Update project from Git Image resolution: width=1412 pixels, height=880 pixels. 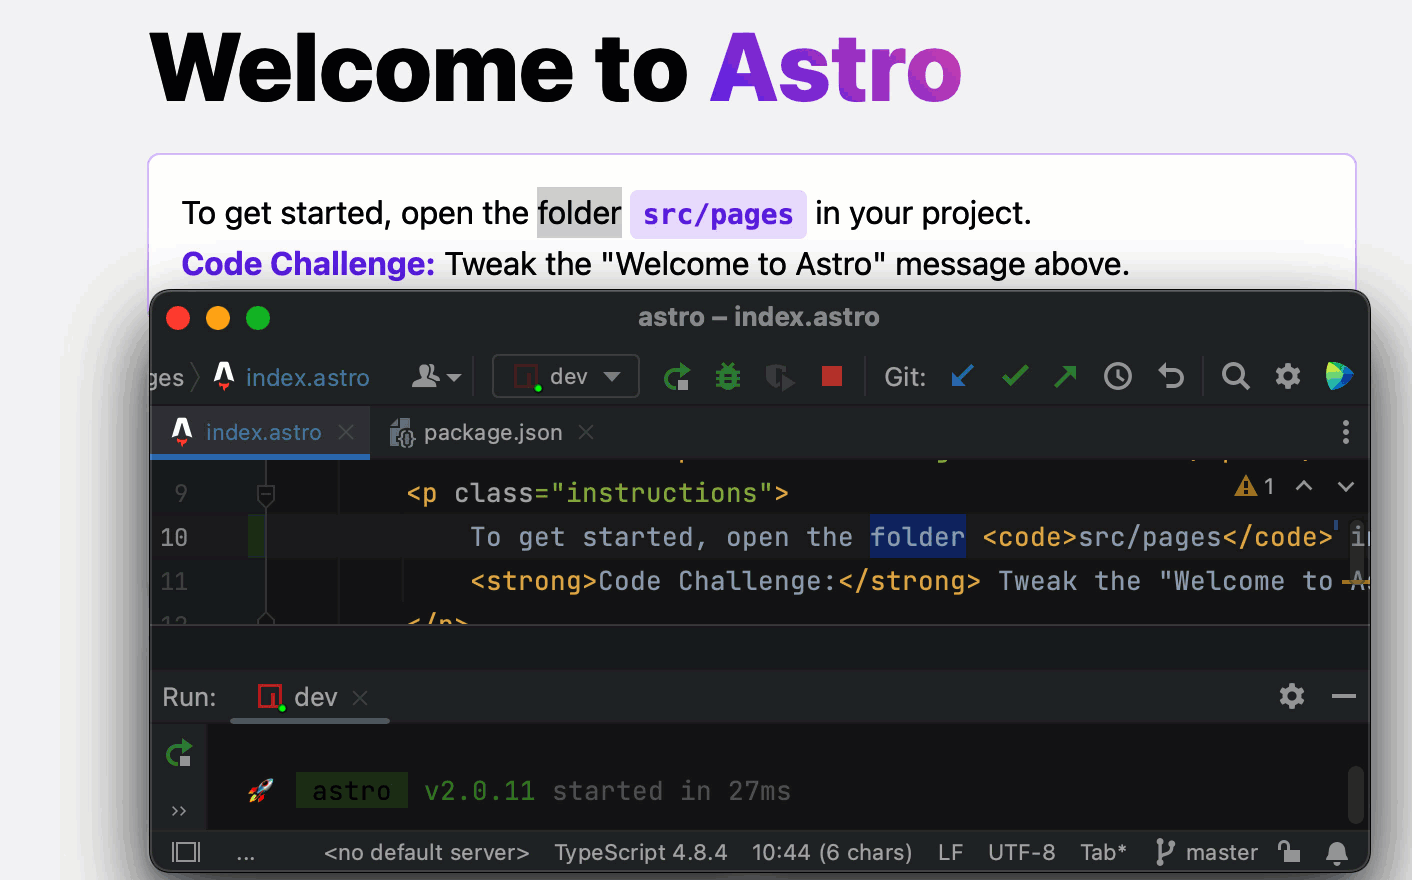pos(961,376)
